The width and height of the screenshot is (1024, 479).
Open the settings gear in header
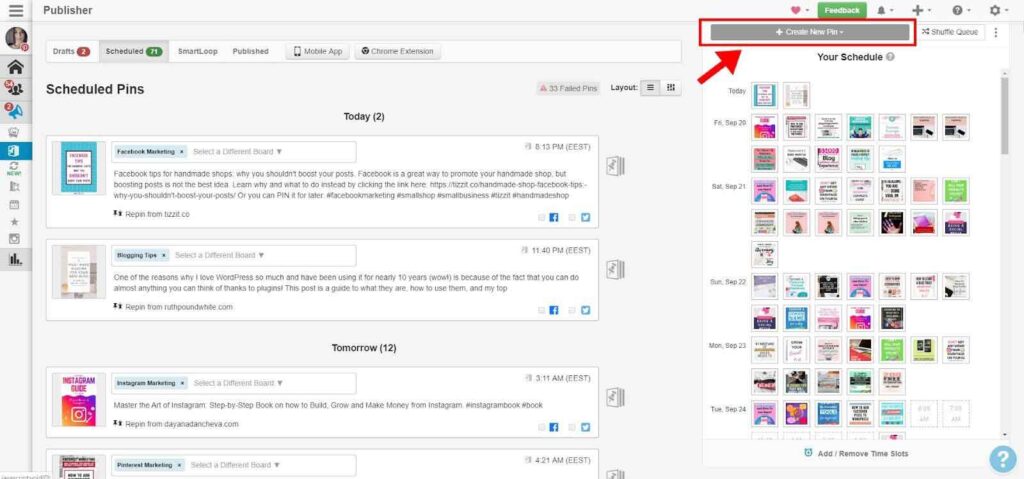pos(995,10)
